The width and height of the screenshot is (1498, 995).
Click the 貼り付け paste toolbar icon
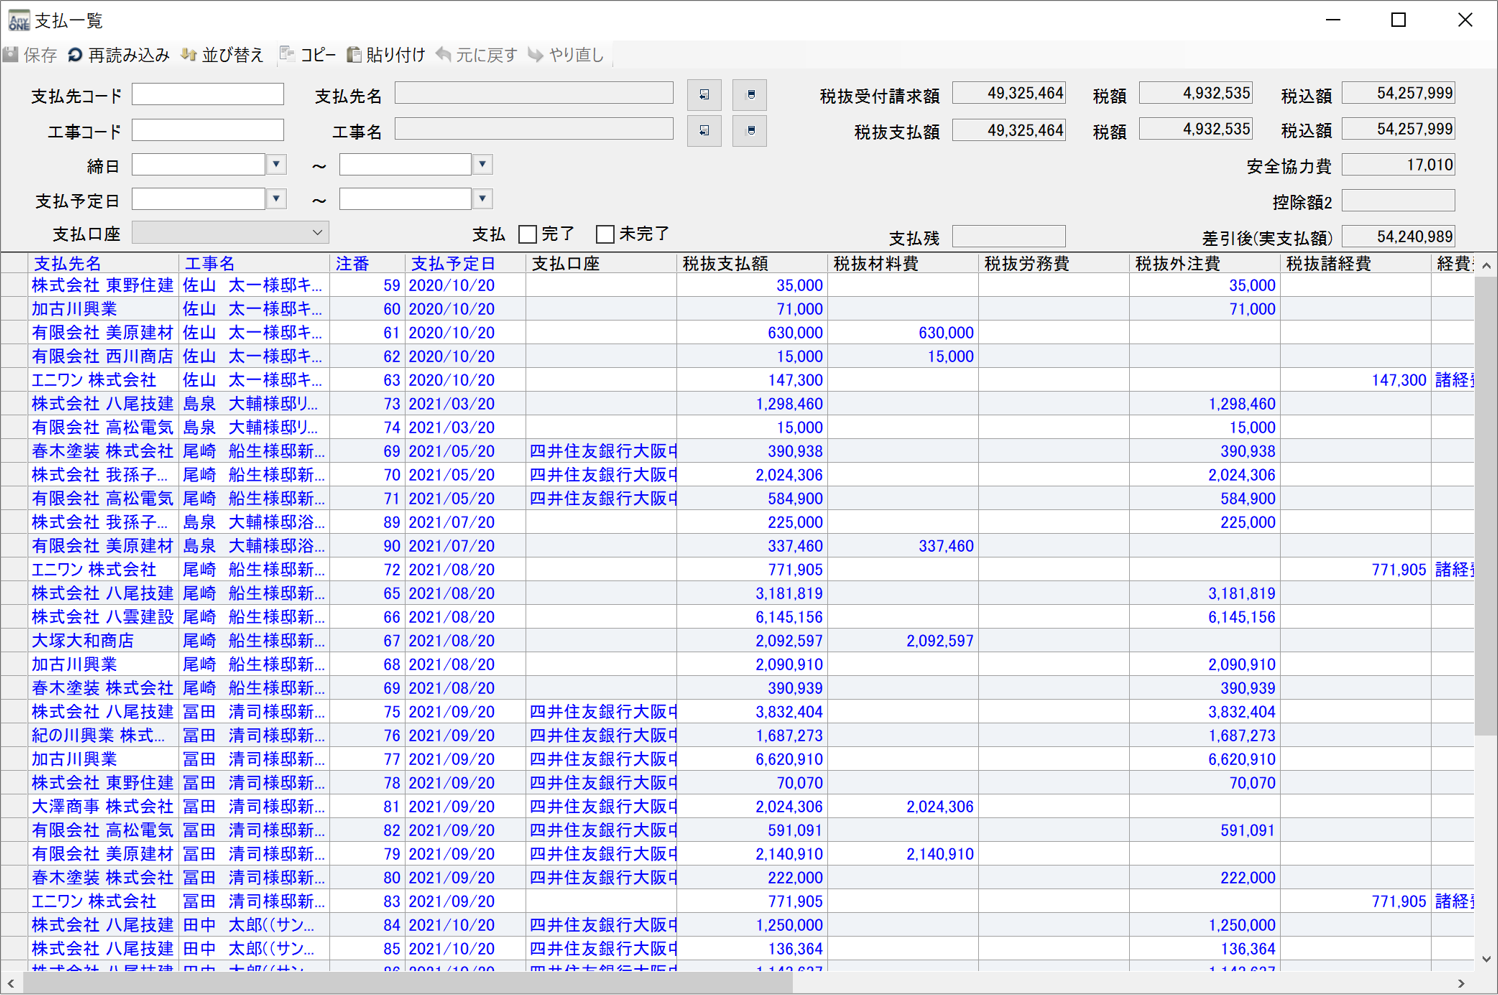[x=354, y=55]
